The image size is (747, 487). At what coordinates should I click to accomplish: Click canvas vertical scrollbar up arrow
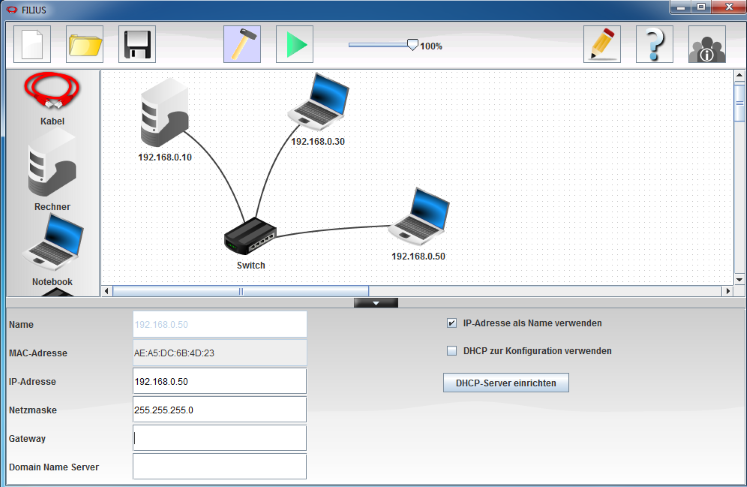pos(739,76)
